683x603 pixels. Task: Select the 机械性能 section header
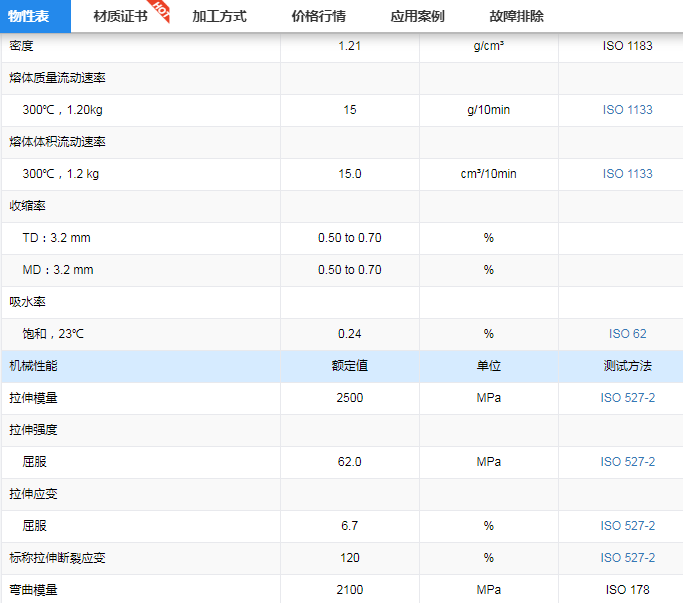[33, 366]
